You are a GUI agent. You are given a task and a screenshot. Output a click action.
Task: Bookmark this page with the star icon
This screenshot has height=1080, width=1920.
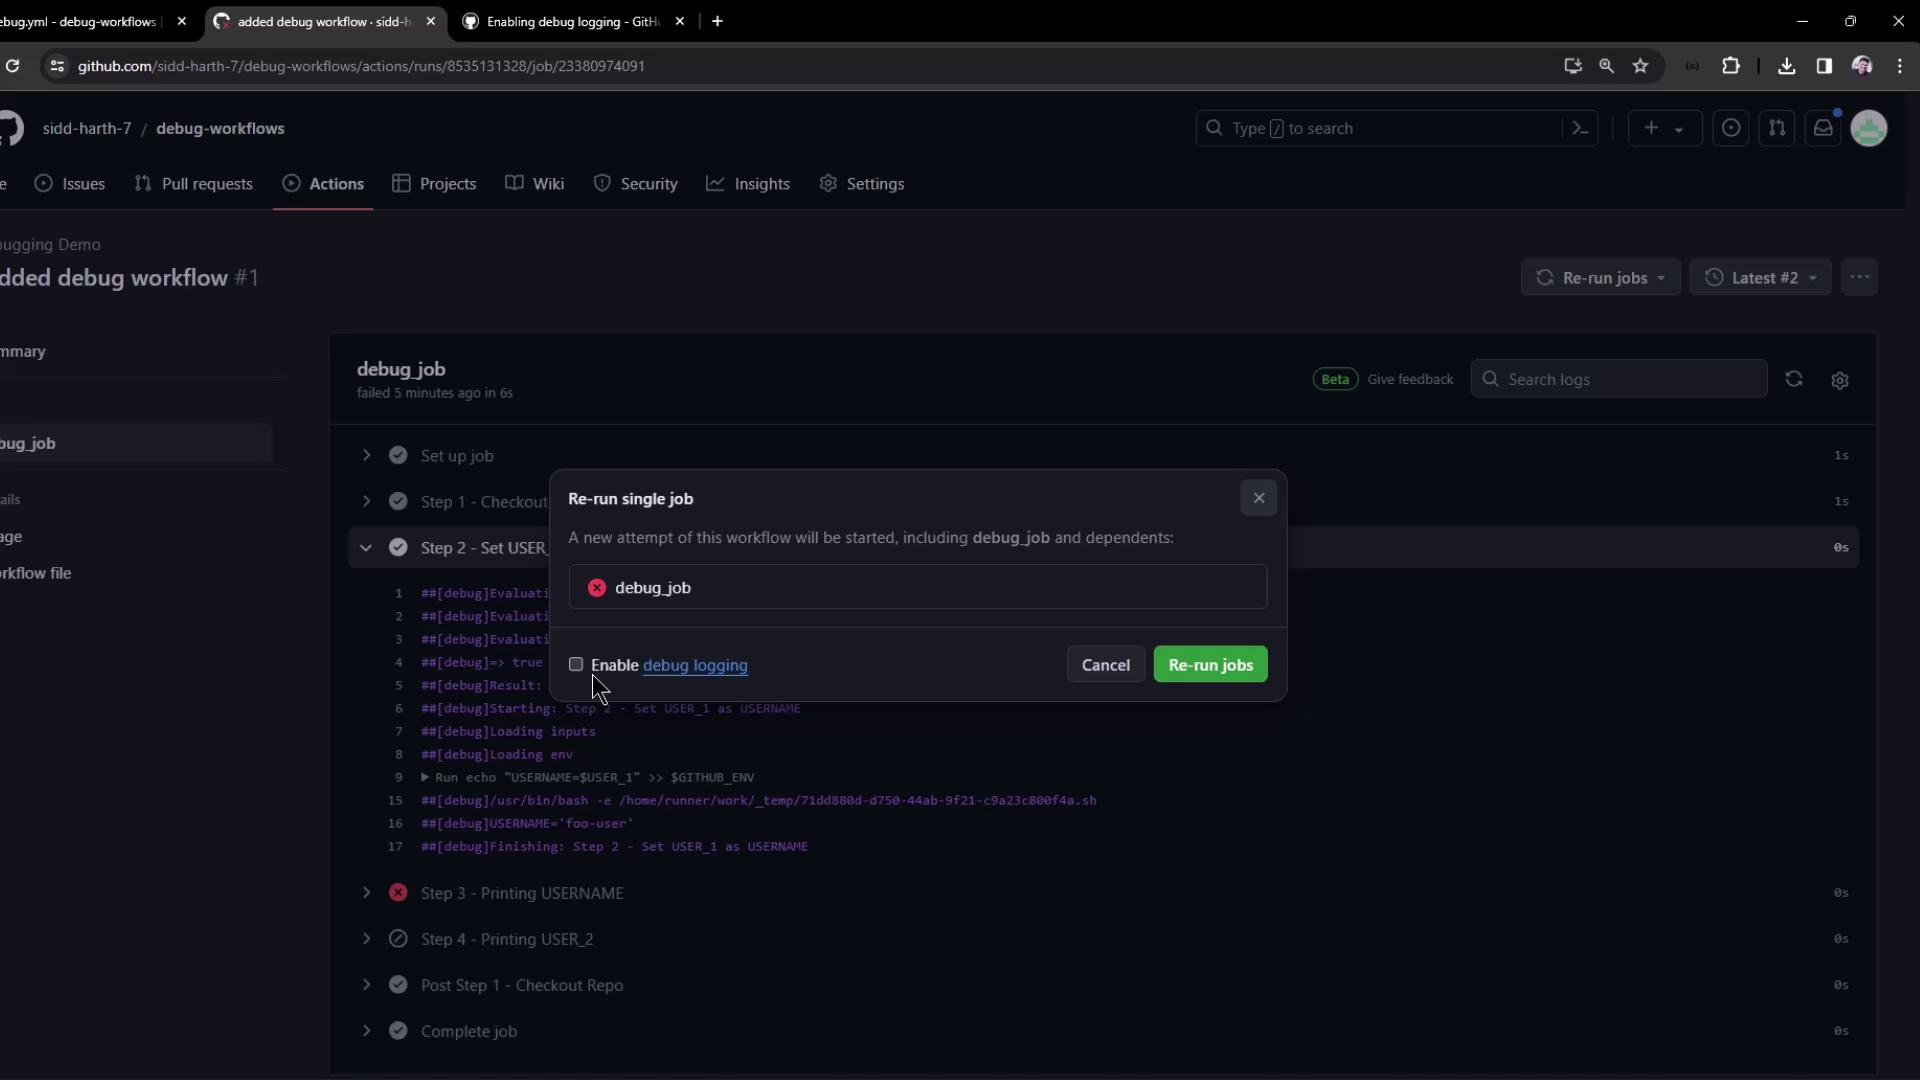click(x=1640, y=66)
